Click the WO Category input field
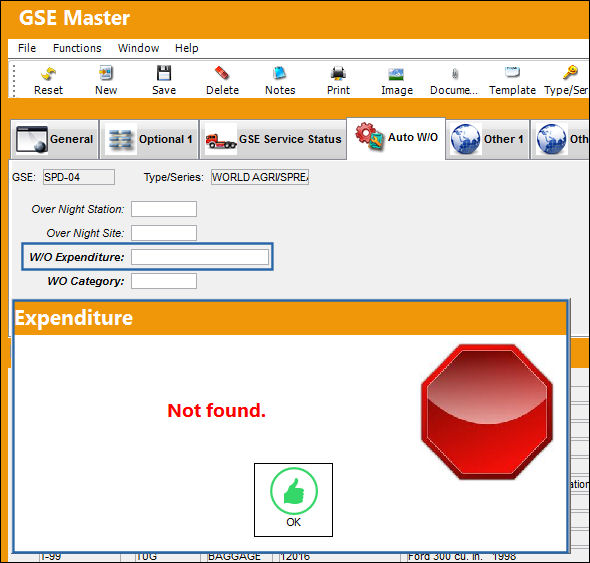This screenshot has width=590, height=563. [x=164, y=281]
